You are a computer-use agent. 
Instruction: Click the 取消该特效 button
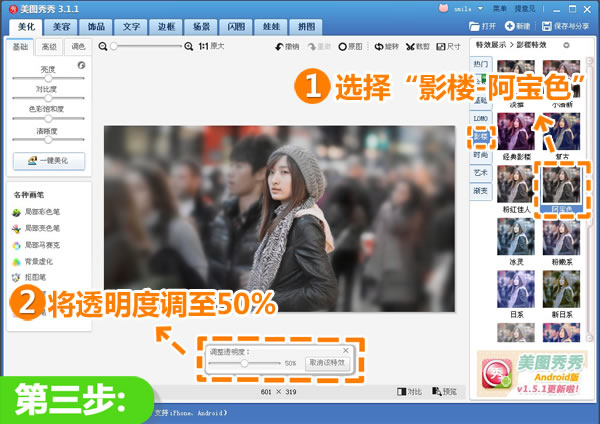(327, 363)
